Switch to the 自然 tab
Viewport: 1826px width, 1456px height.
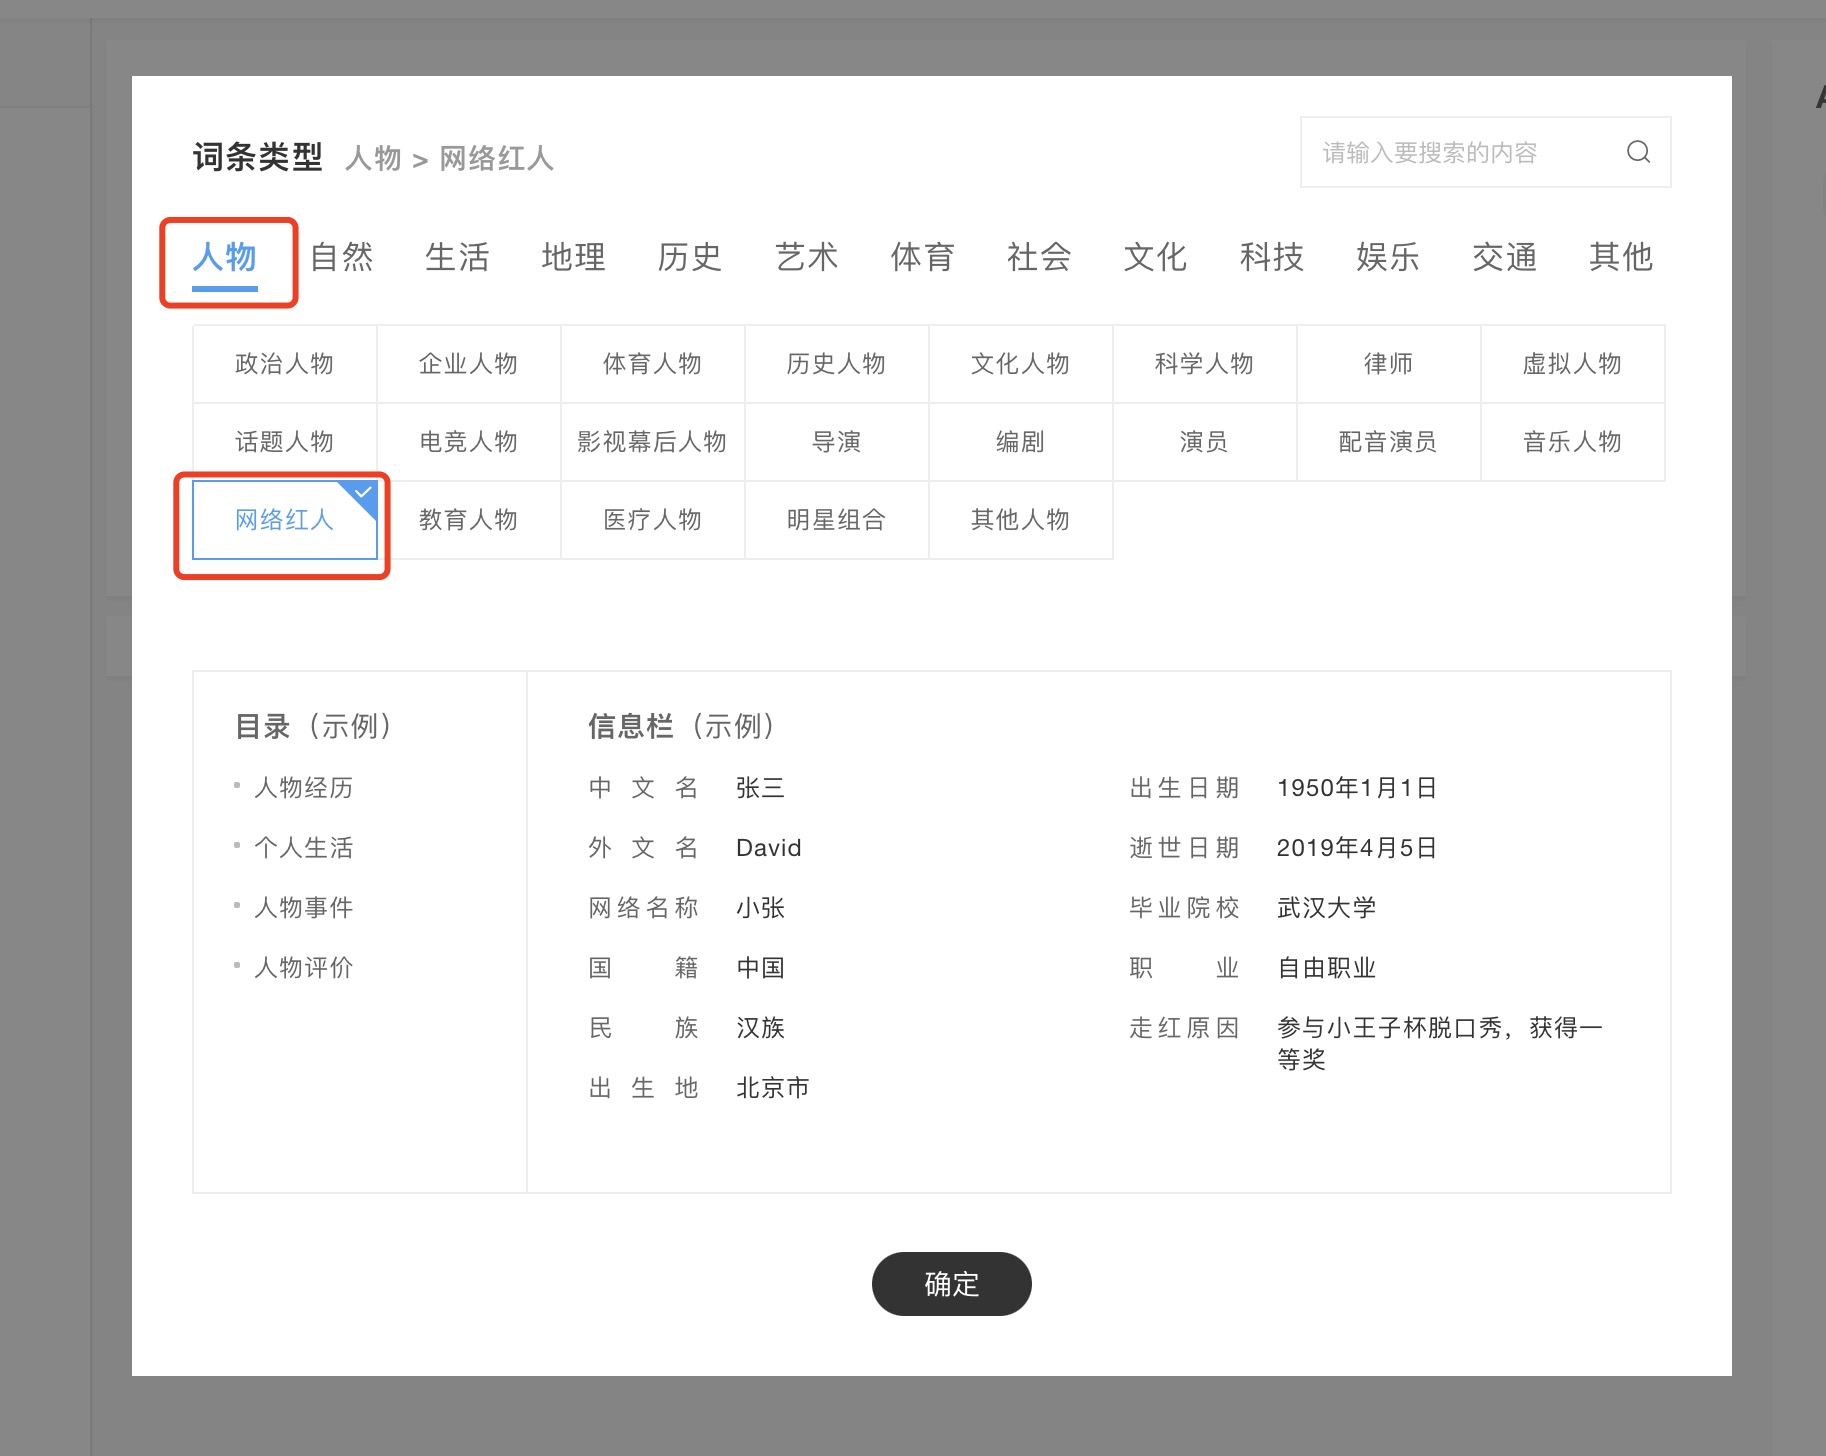pyautogui.click(x=341, y=258)
